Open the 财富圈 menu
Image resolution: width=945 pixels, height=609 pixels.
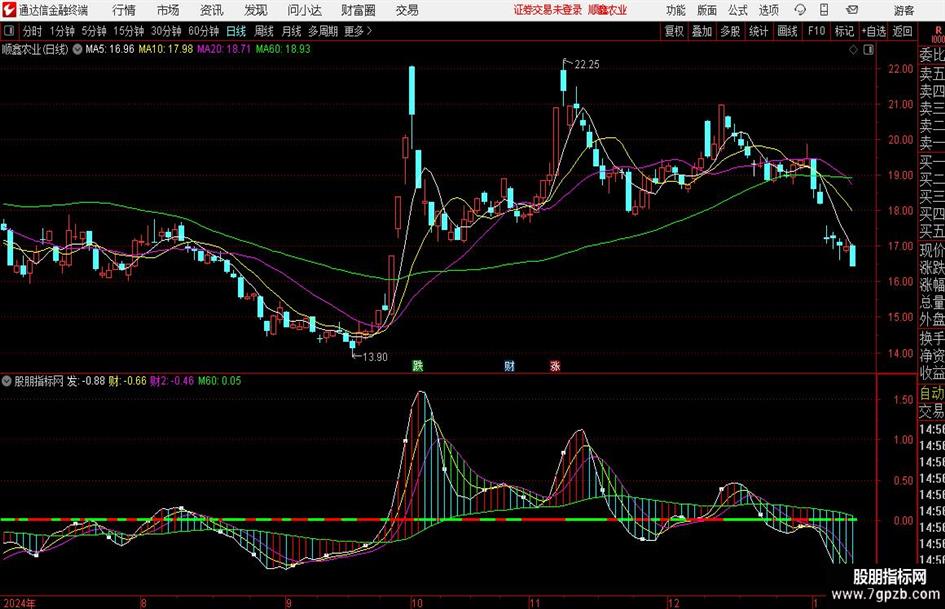358,10
